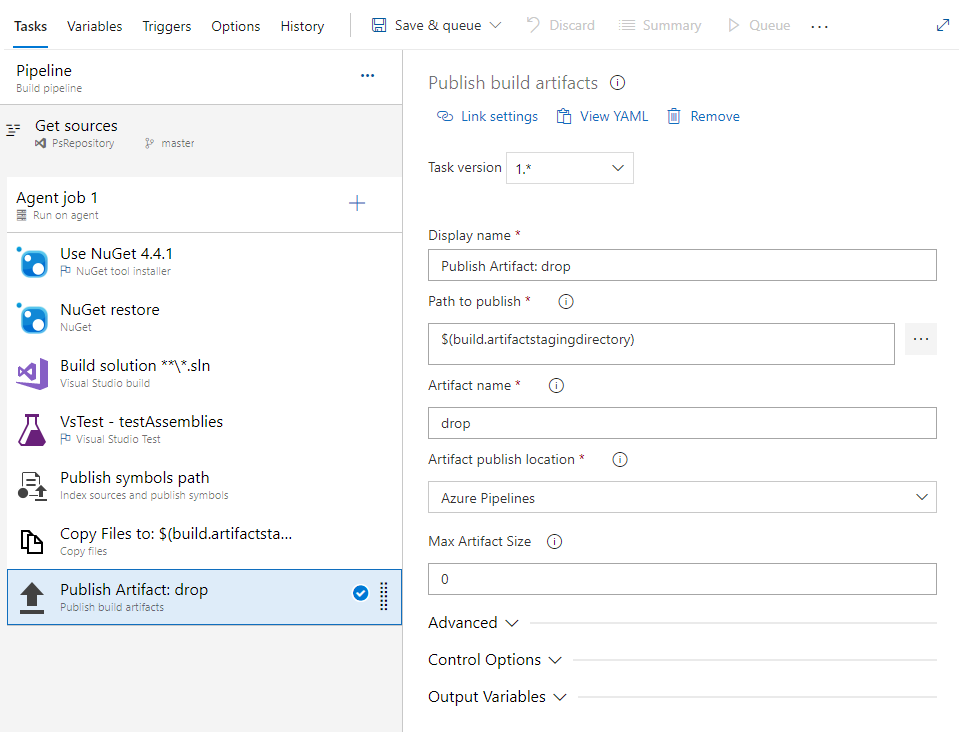Screen dimensions: 959x732
Task: Expand the Control Options section
Action: pos(495,660)
